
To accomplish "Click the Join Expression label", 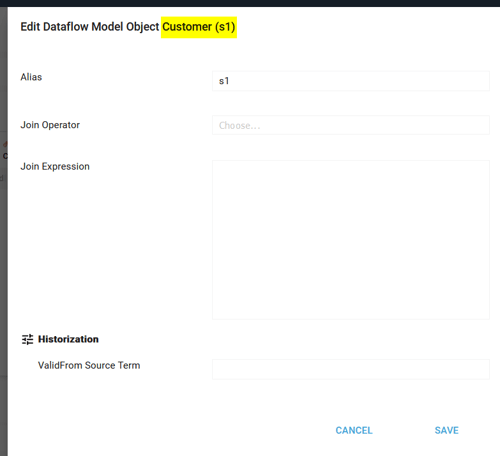I will pos(55,166).
